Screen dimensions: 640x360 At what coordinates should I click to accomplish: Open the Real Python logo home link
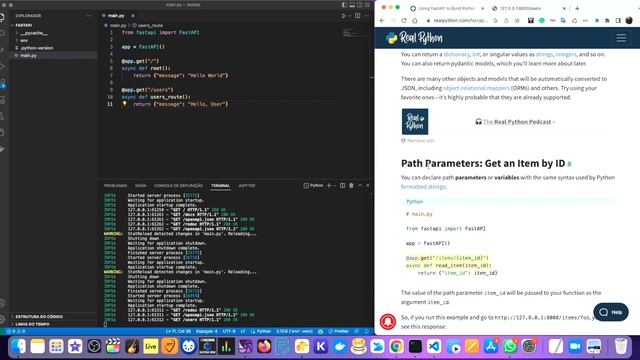coord(414,38)
